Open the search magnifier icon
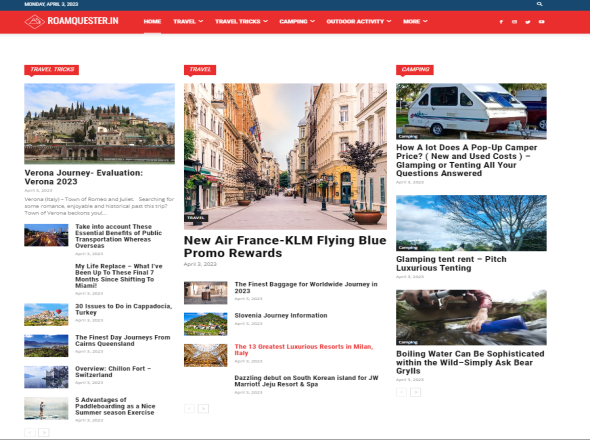This screenshot has width=590, height=440. (x=539, y=4)
